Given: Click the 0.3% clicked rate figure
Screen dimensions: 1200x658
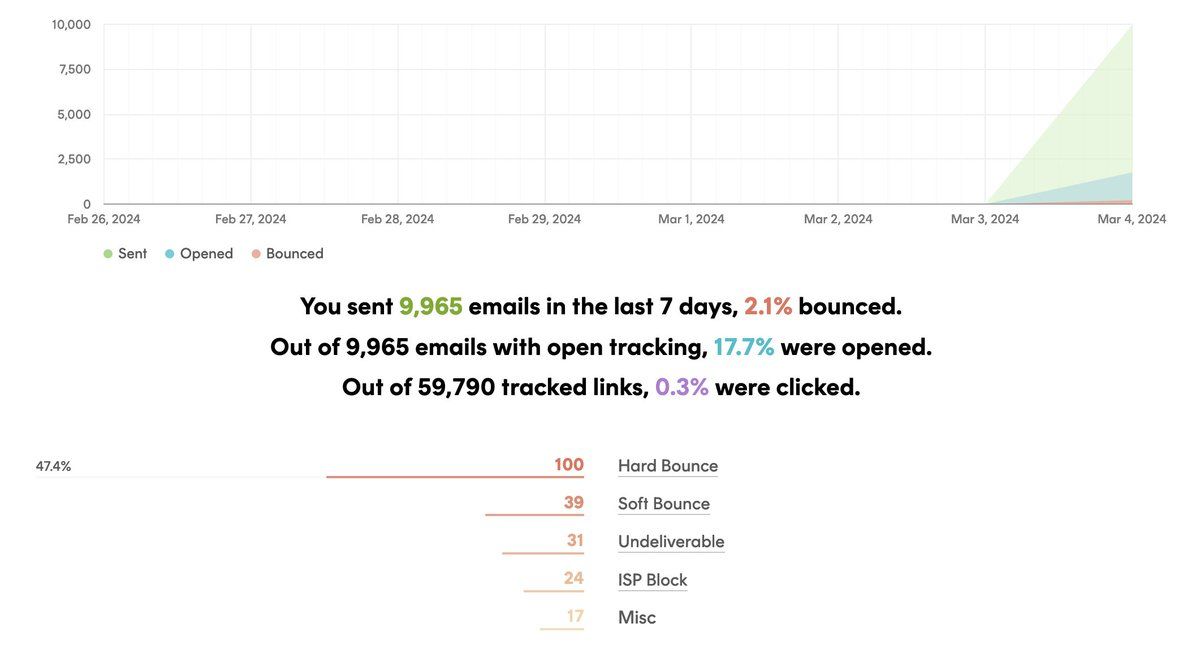Looking at the screenshot, I should pos(681,387).
